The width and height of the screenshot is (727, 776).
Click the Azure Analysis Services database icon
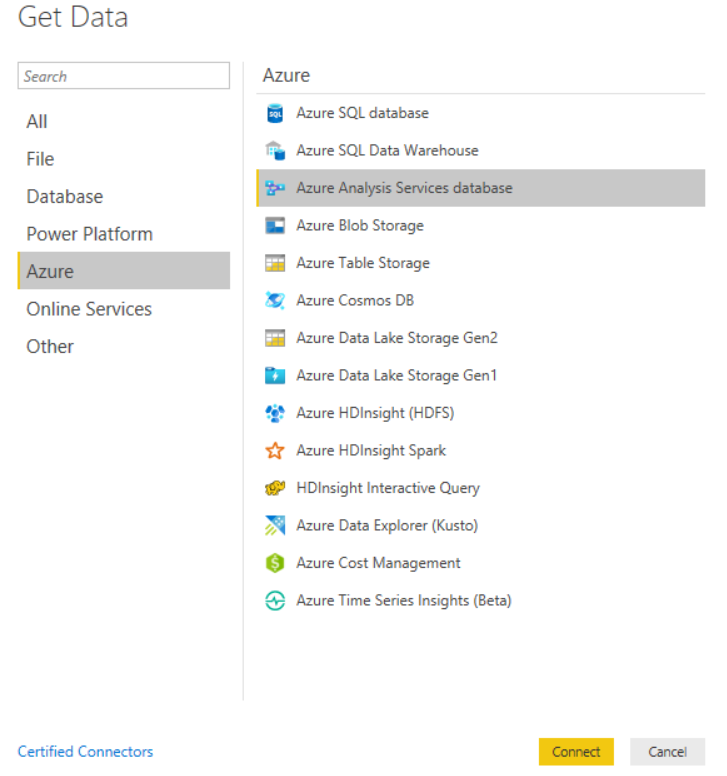[x=275, y=188]
